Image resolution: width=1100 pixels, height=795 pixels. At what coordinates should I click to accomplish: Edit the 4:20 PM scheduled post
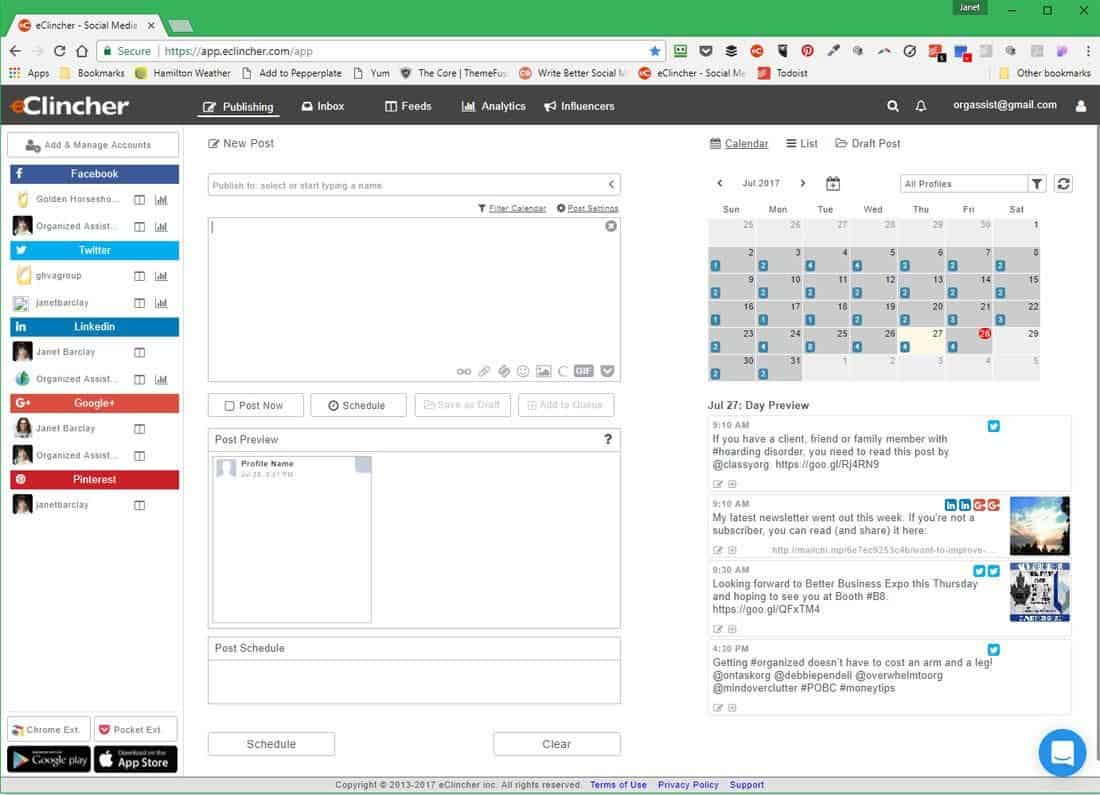(x=718, y=708)
